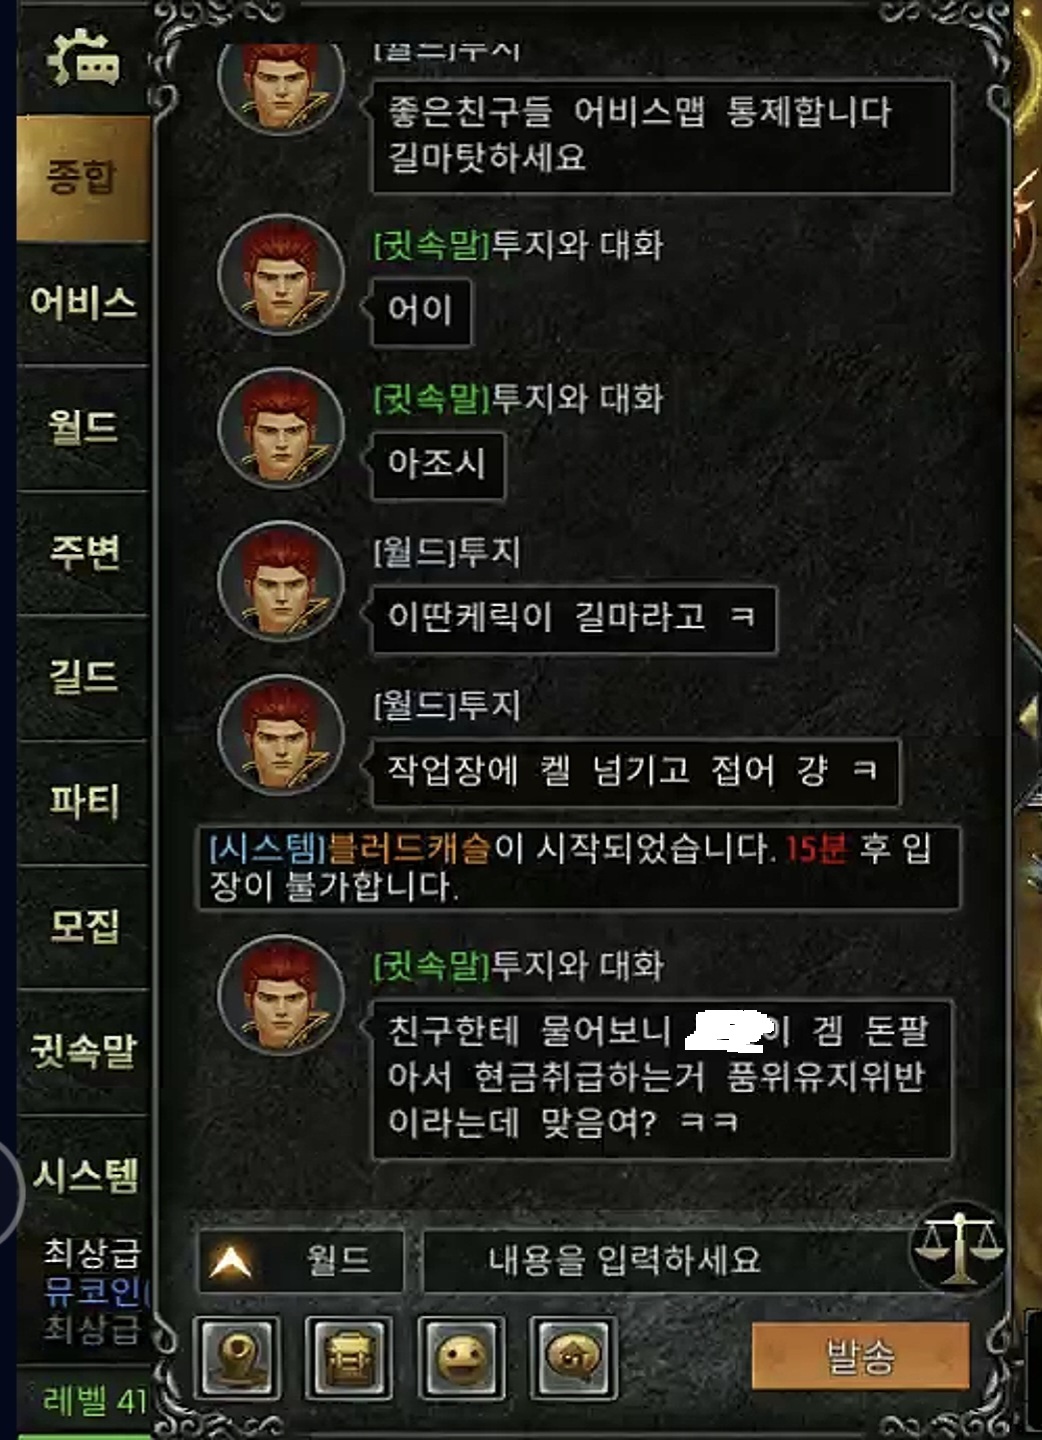Viewport: 1042px width, 1440px height.
Task: Switch to the 어비스 chat tab
Action: [83, 302]
